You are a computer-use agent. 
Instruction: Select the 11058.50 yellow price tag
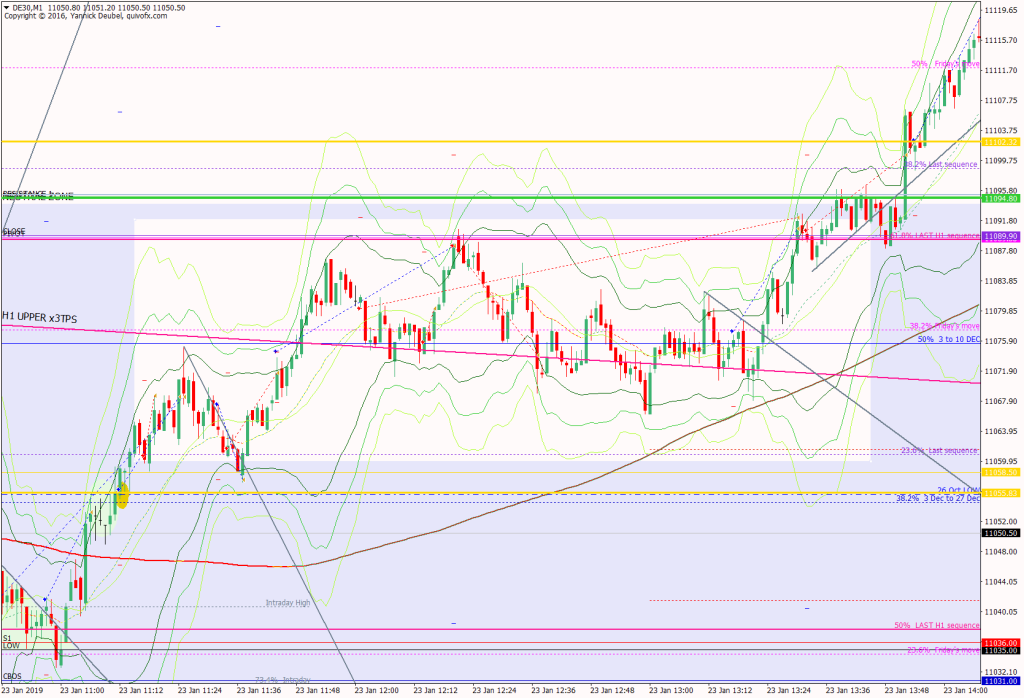coord(1000,472)
